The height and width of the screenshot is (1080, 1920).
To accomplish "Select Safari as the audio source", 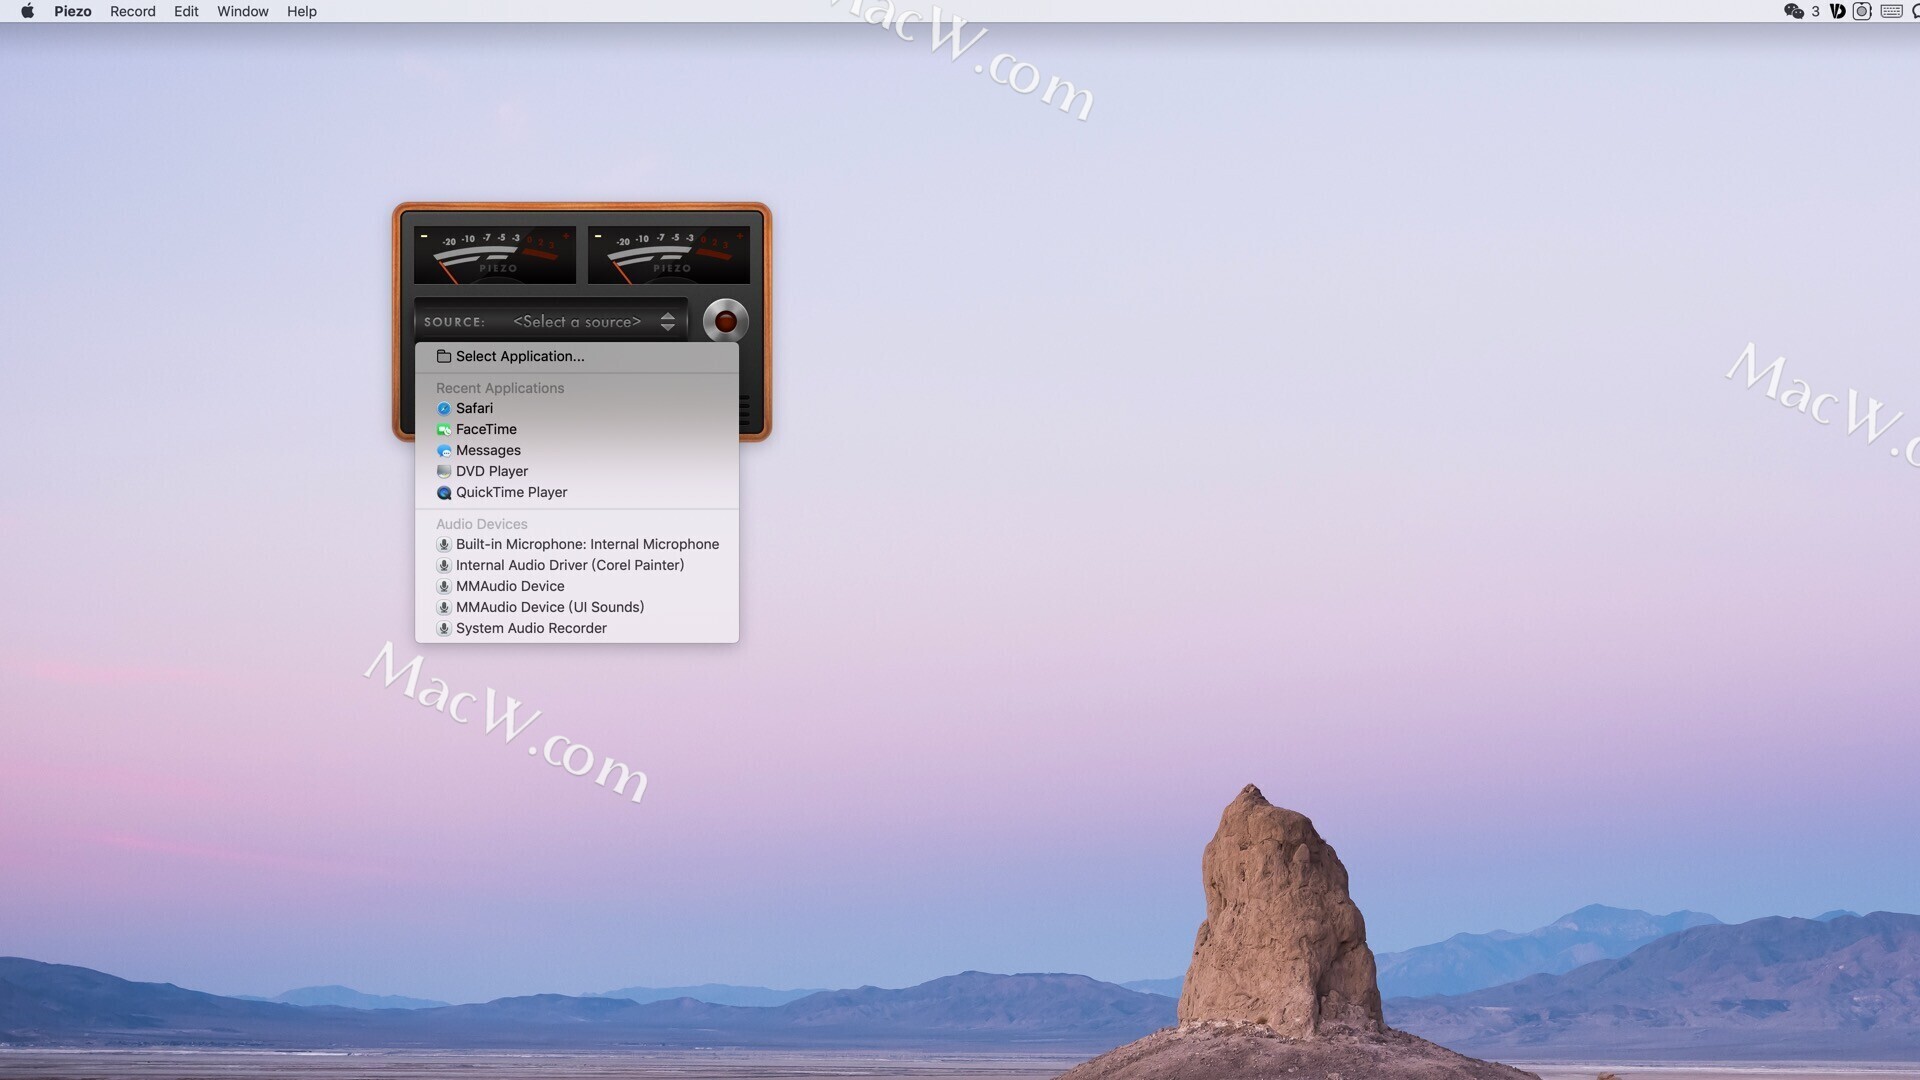I will click(x=577, y=408).
